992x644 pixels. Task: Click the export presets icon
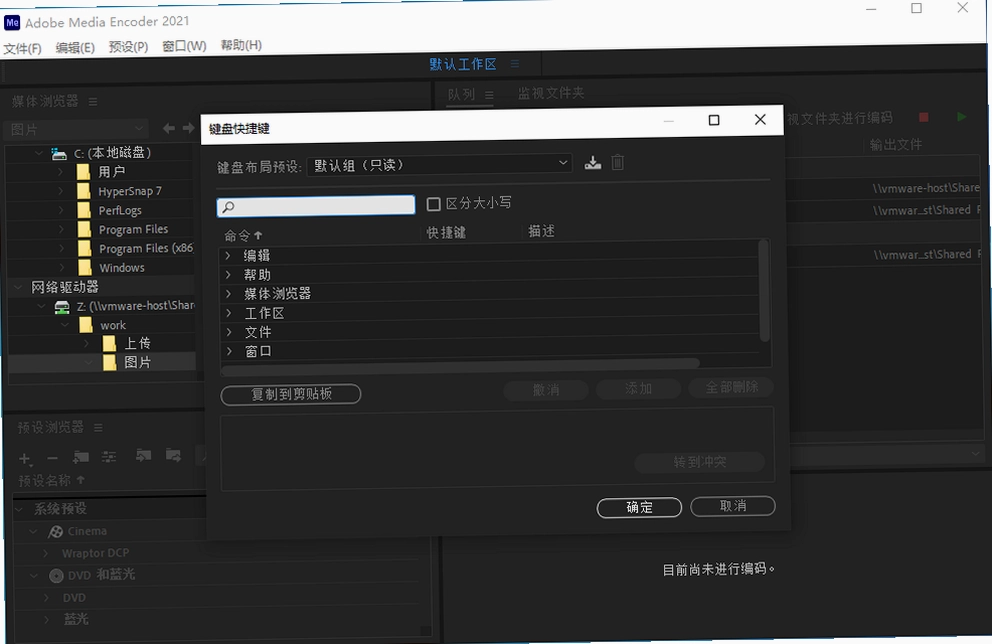point(173,455)
